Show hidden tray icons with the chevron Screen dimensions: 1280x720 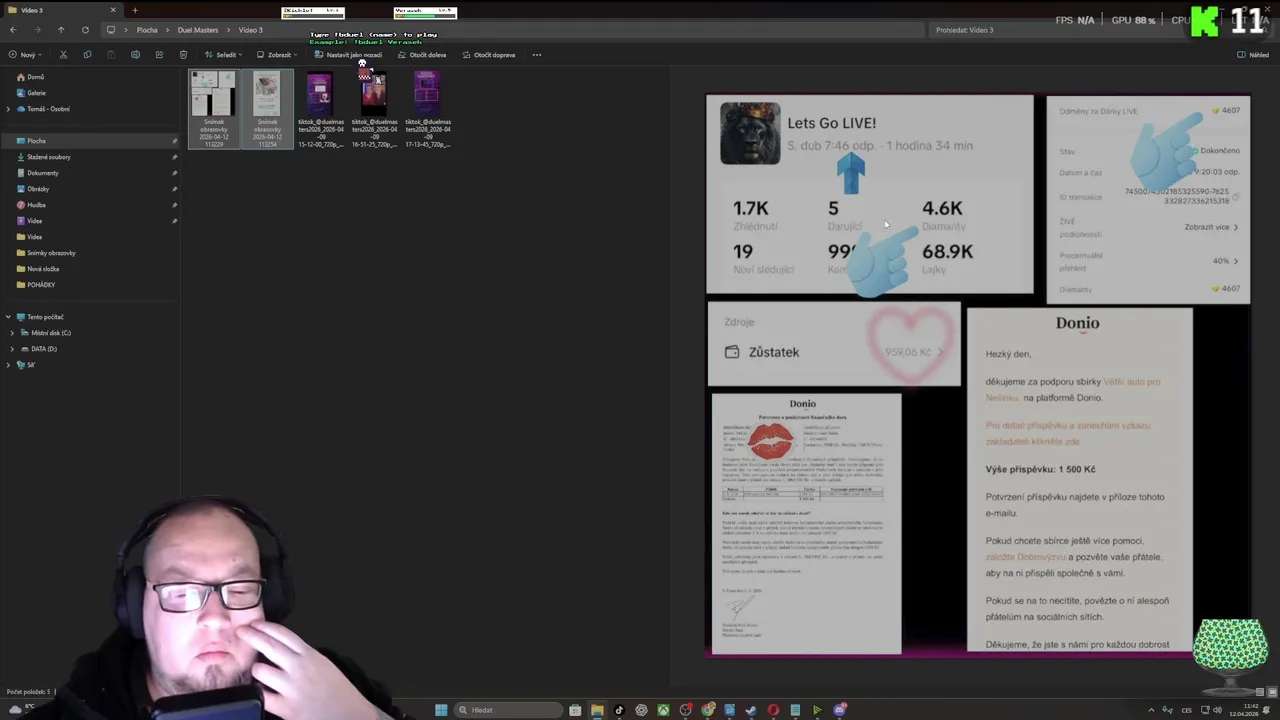pos(1151,710)
